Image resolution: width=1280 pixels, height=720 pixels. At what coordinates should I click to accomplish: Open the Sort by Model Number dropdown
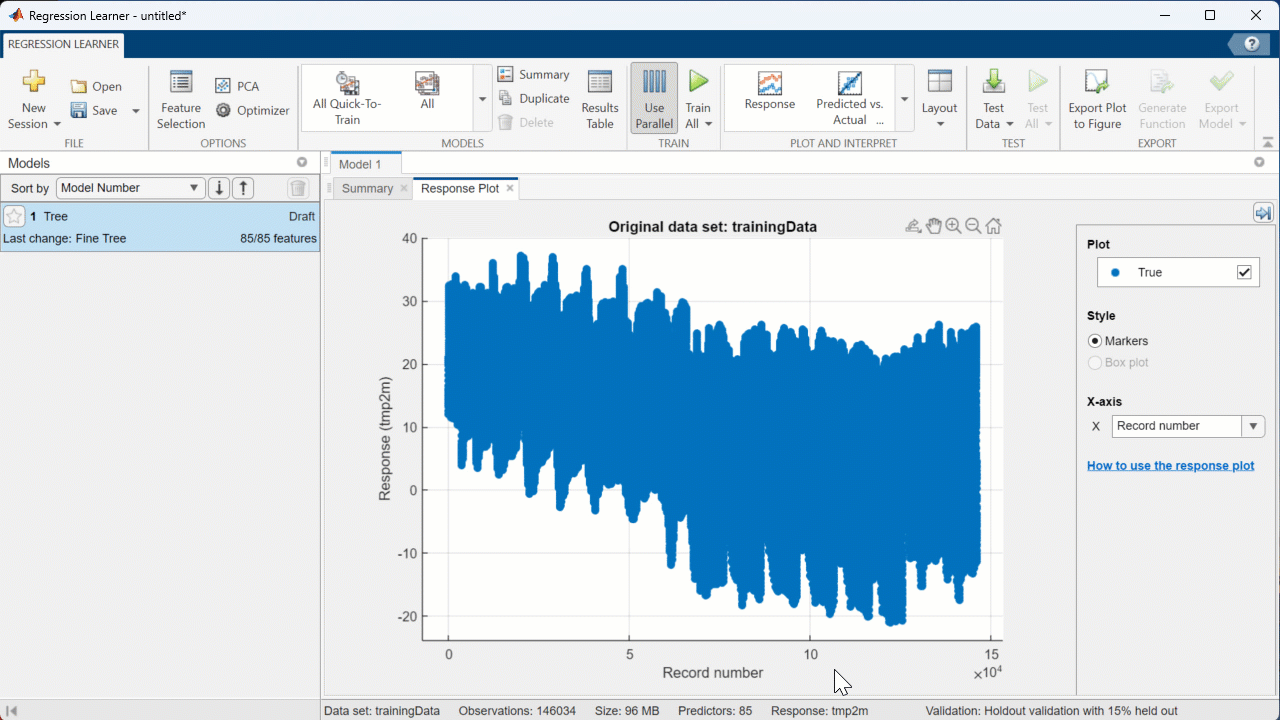click(130, 188)
